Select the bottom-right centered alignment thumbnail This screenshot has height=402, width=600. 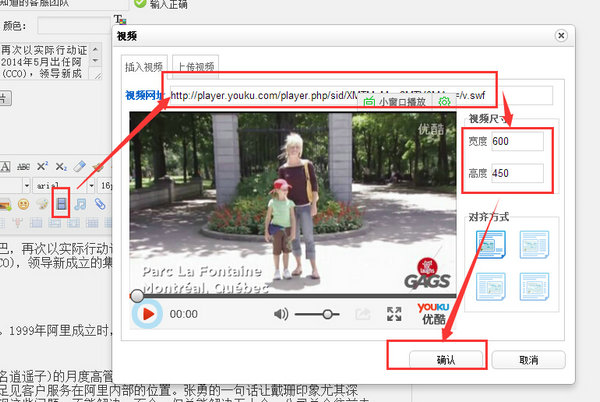coord(534,286)
